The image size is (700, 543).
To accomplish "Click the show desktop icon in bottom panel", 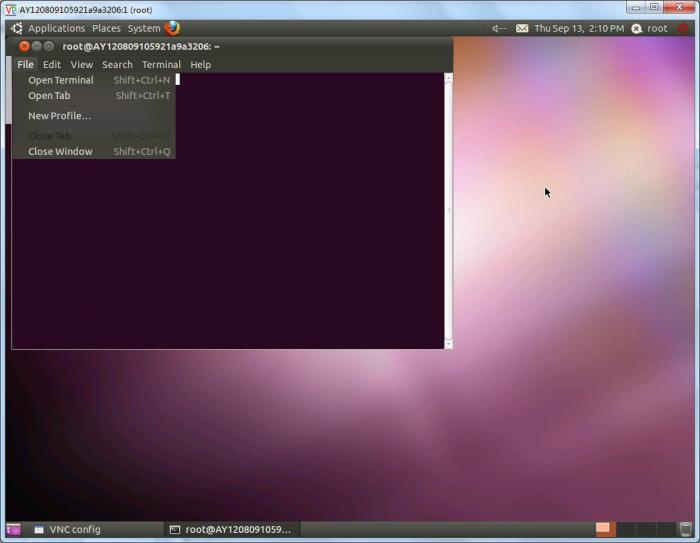I will pos(13,529).
